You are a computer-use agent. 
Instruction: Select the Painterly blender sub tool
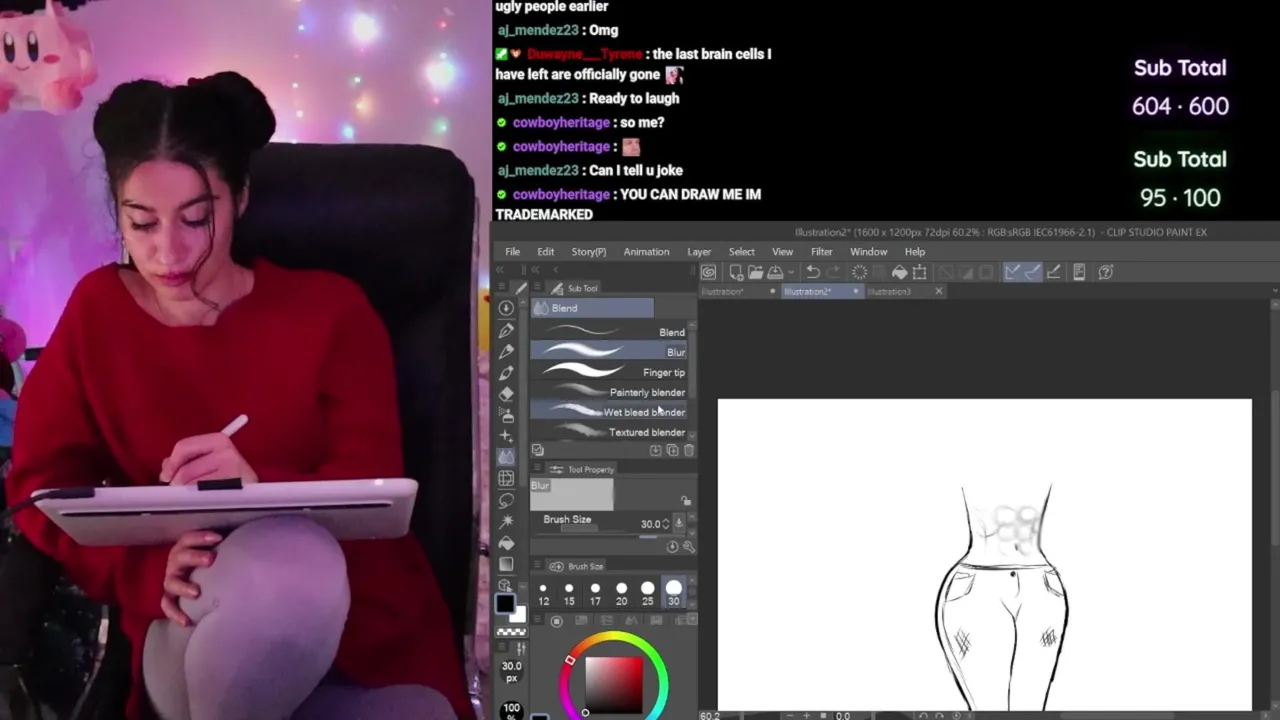tap(608, 392)
